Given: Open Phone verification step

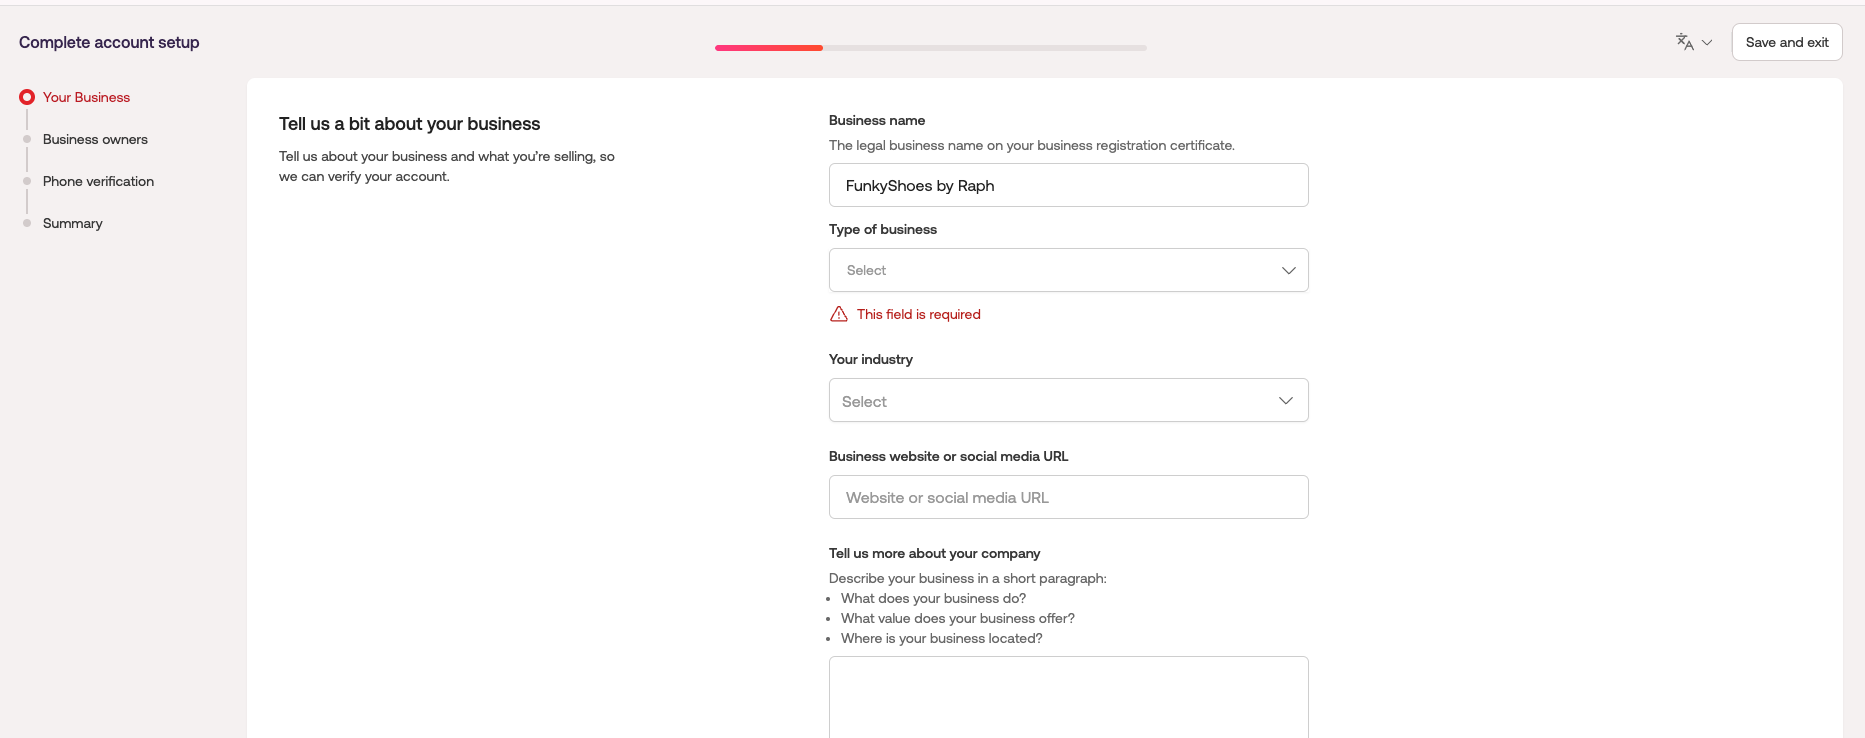Looking at the screenshot, I should click(x=98, y=181).
